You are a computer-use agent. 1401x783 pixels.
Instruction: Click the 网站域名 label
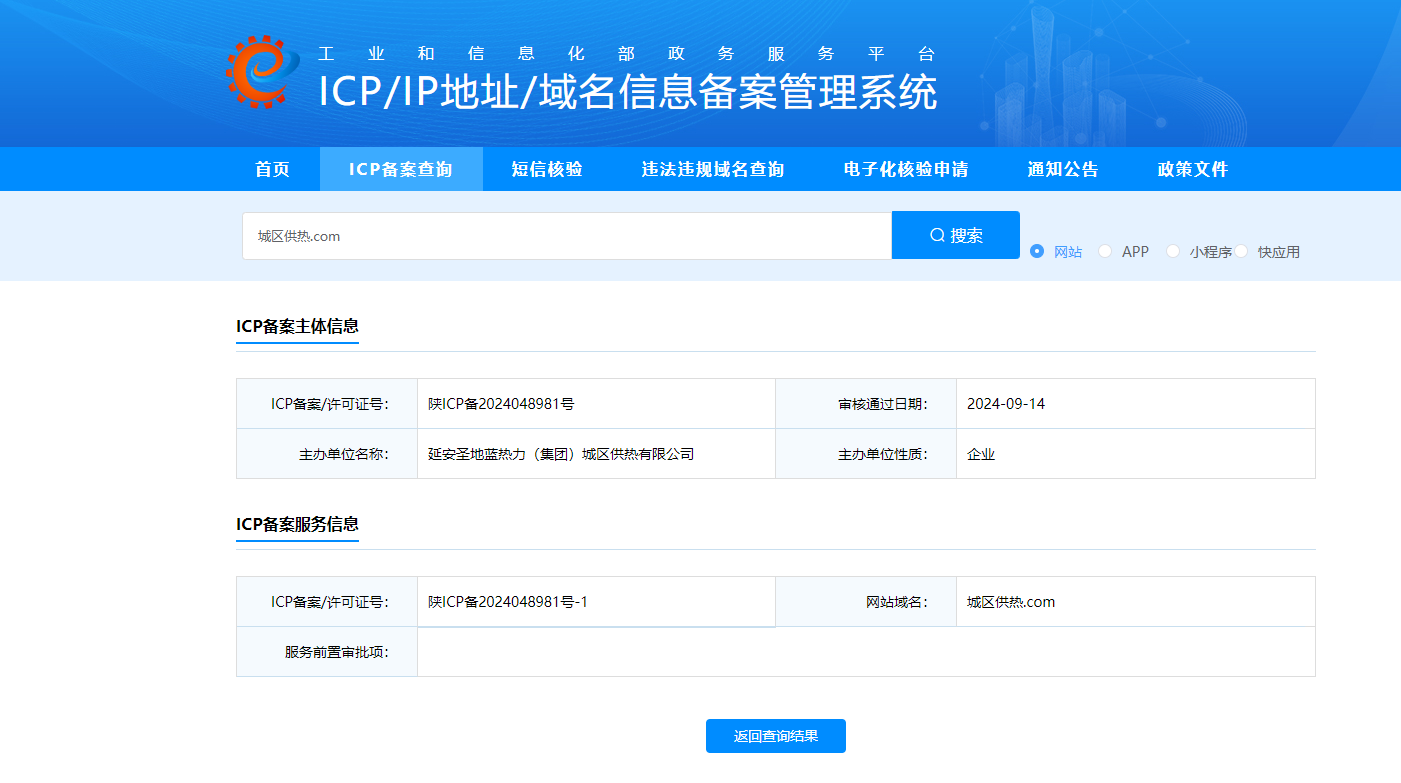click(x=897, y=602)
